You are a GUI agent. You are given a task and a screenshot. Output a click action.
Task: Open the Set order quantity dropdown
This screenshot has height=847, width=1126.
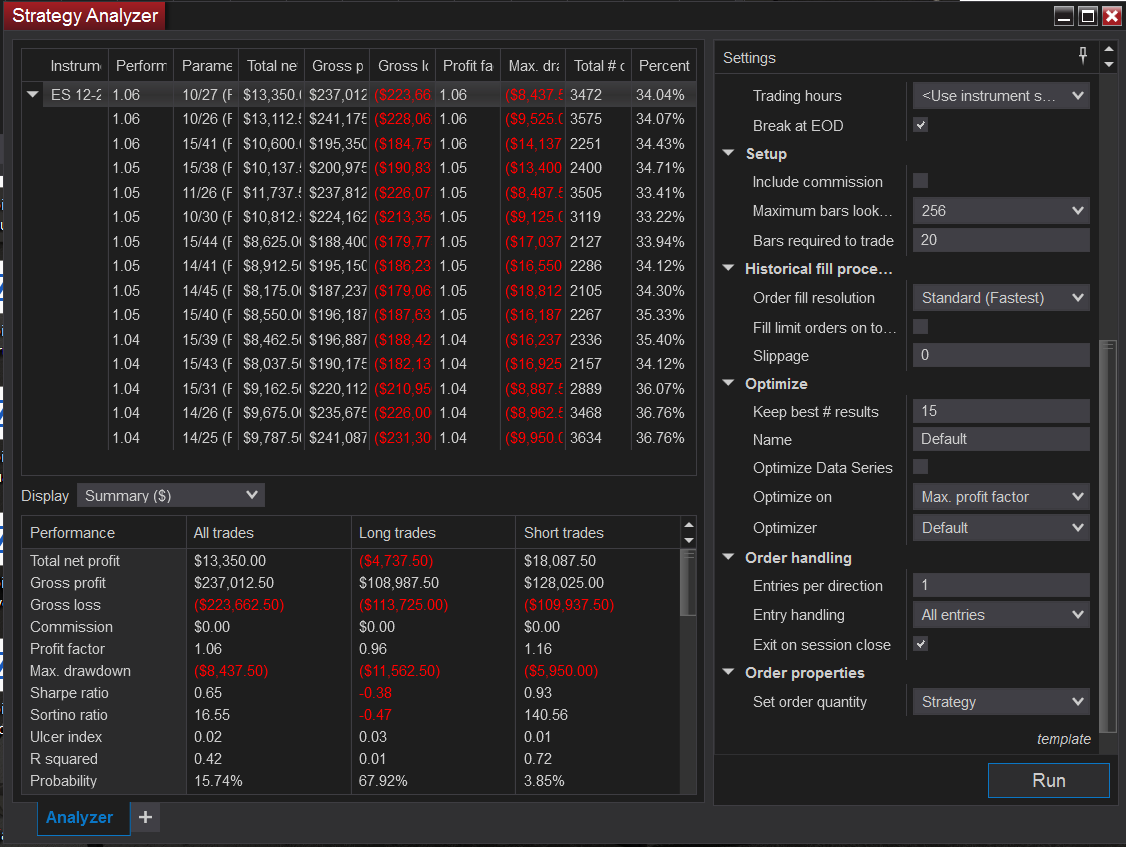[x=1001, y=701]
